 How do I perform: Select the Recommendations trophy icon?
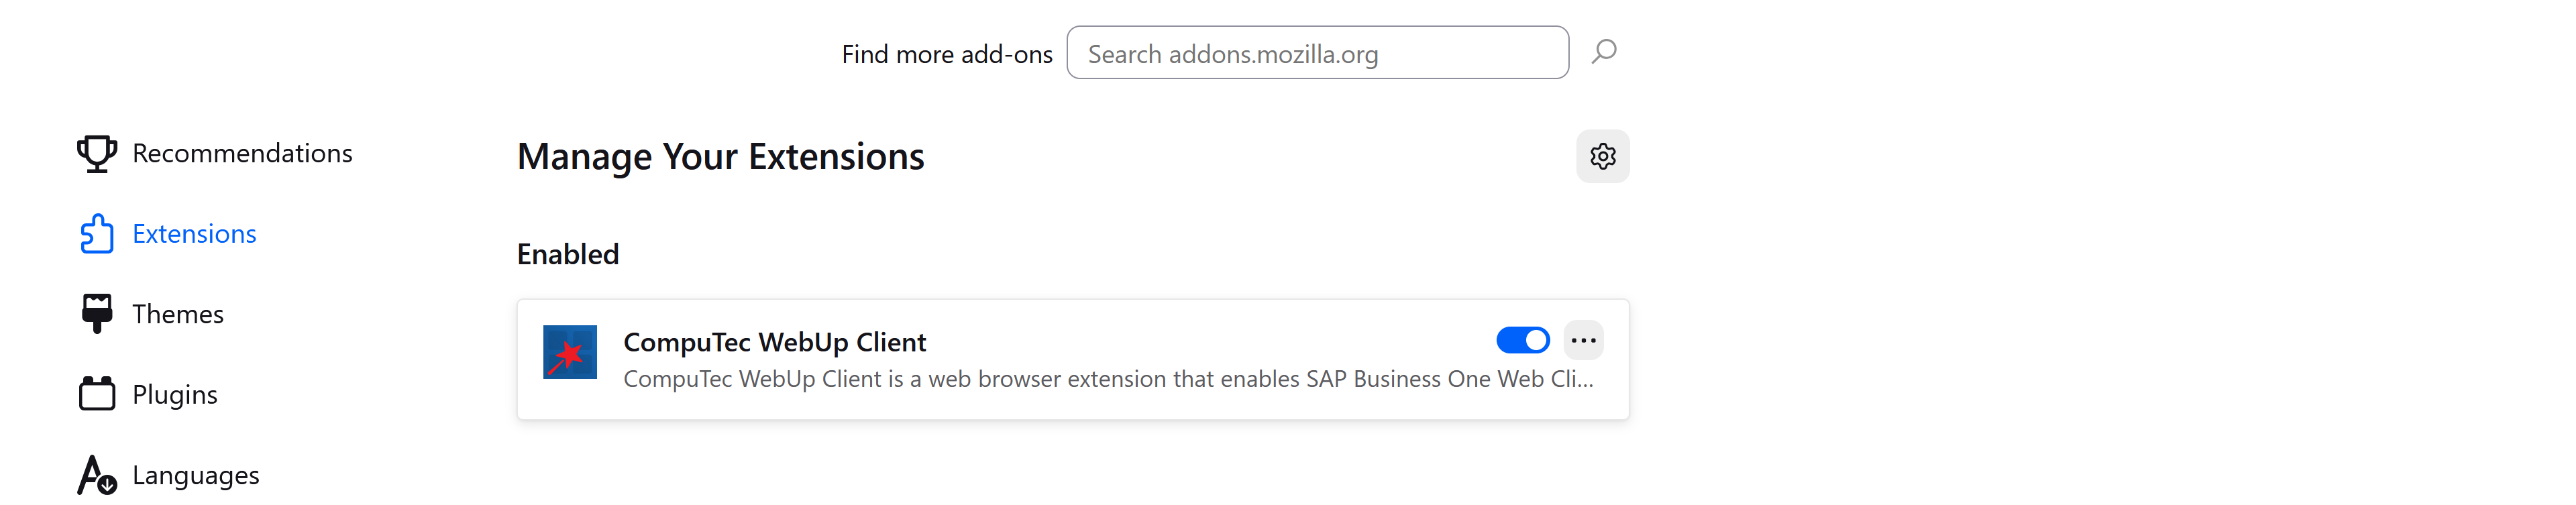click(x=97, y=153)
